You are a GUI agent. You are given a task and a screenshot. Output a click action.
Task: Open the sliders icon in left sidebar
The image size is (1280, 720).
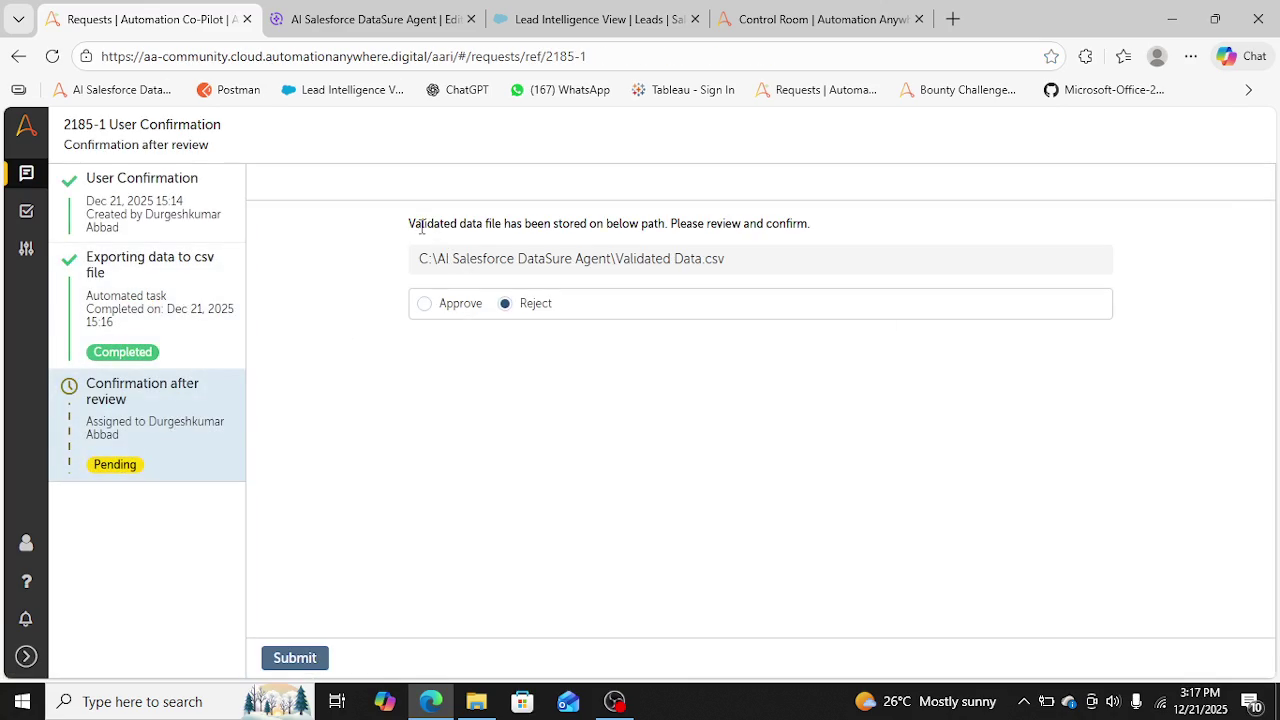tap(26, 249)
